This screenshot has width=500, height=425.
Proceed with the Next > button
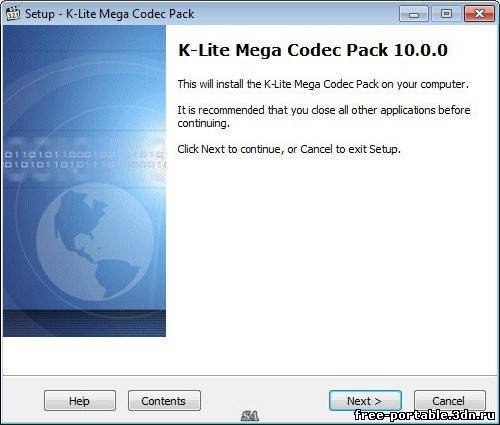pyautogui.click(x=365, y=401)
